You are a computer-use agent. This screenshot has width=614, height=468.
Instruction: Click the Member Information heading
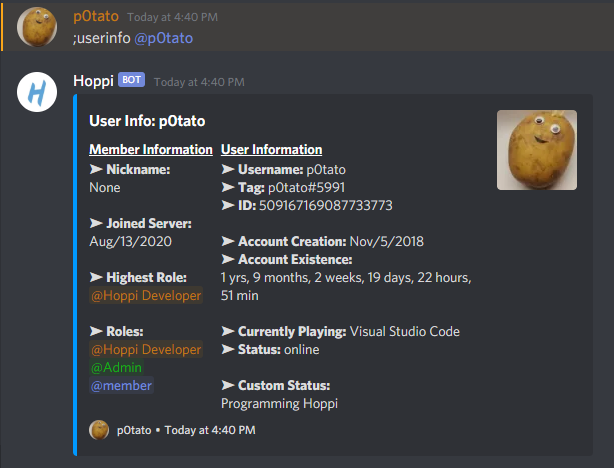(x=151, y=149)
